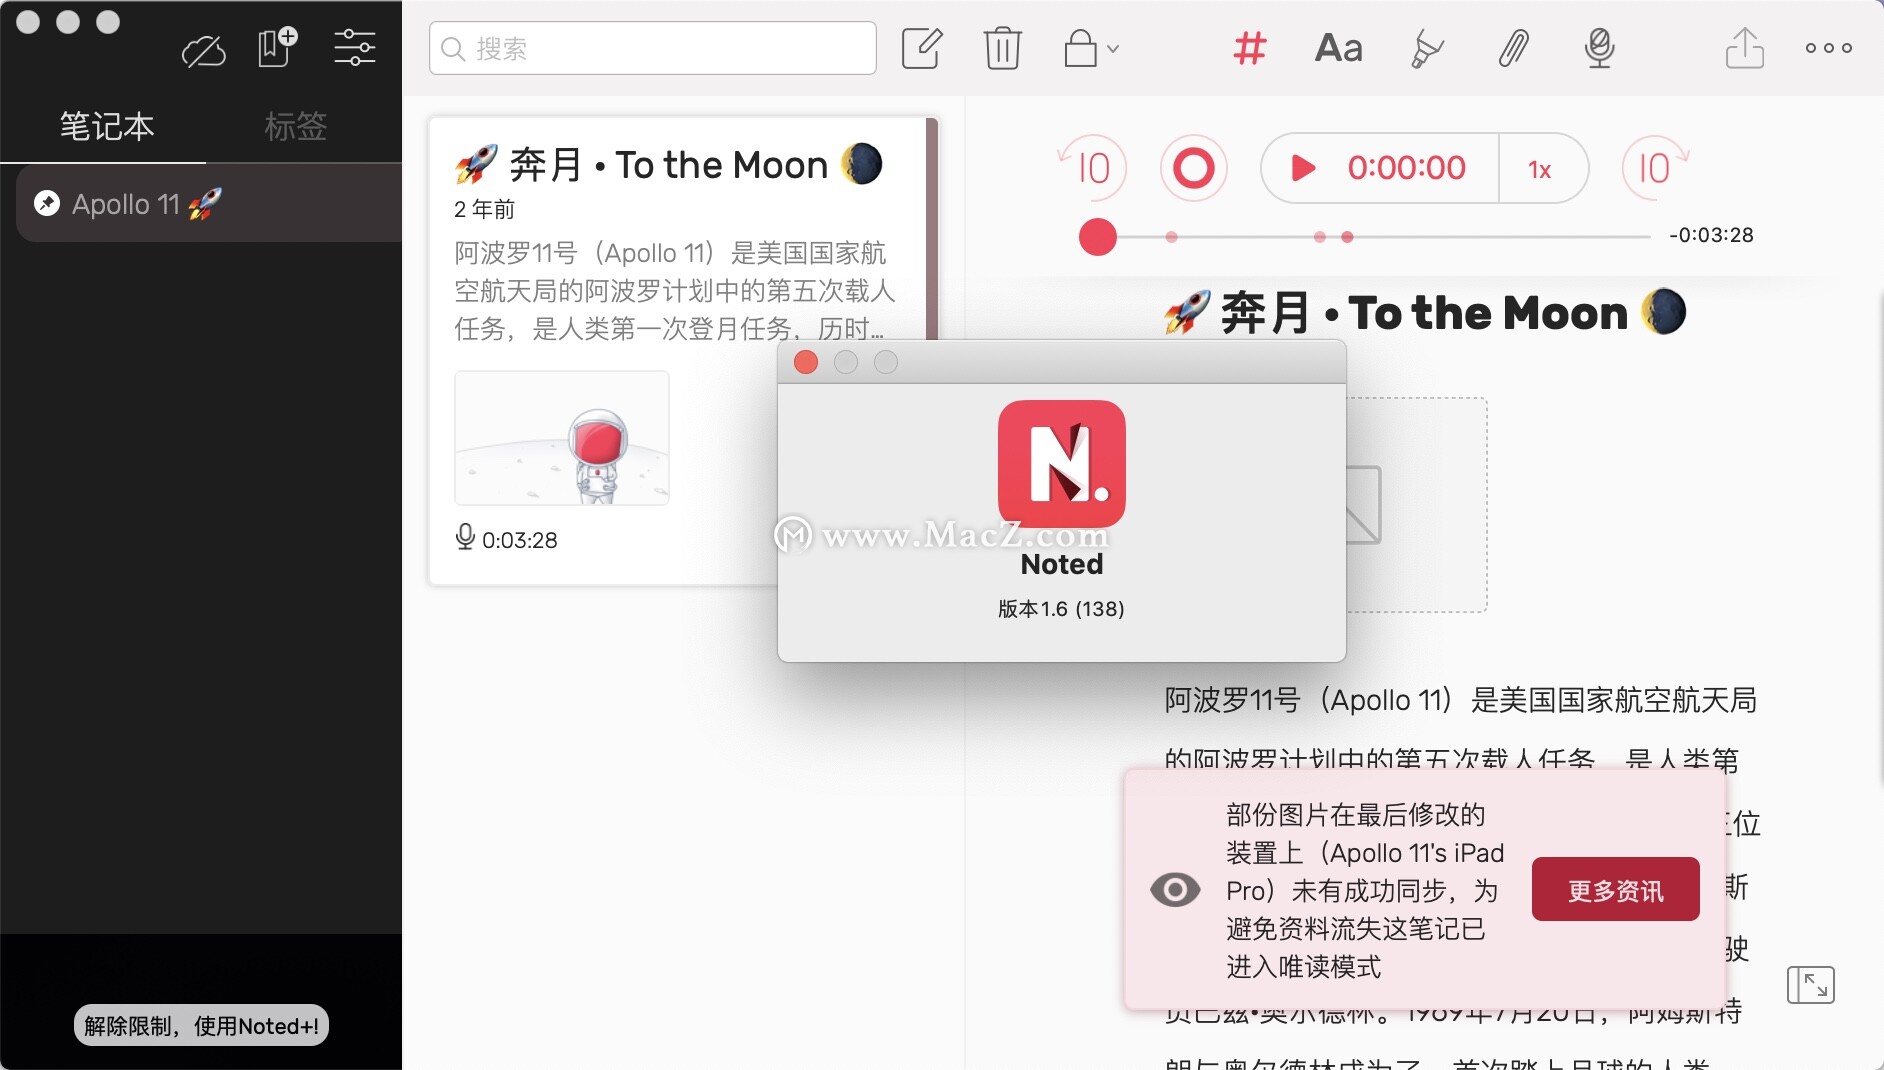Skip audio forward 10 seconds

pos(1655,168)
